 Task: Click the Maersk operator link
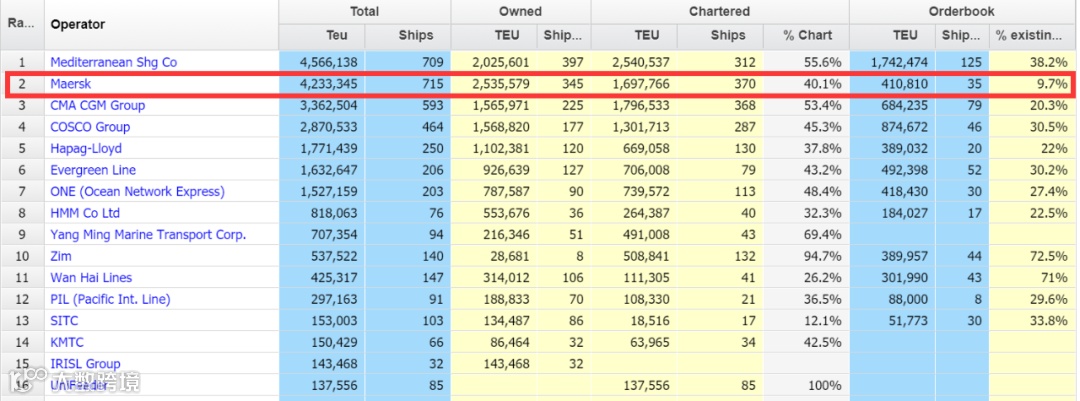click(70, 84)
